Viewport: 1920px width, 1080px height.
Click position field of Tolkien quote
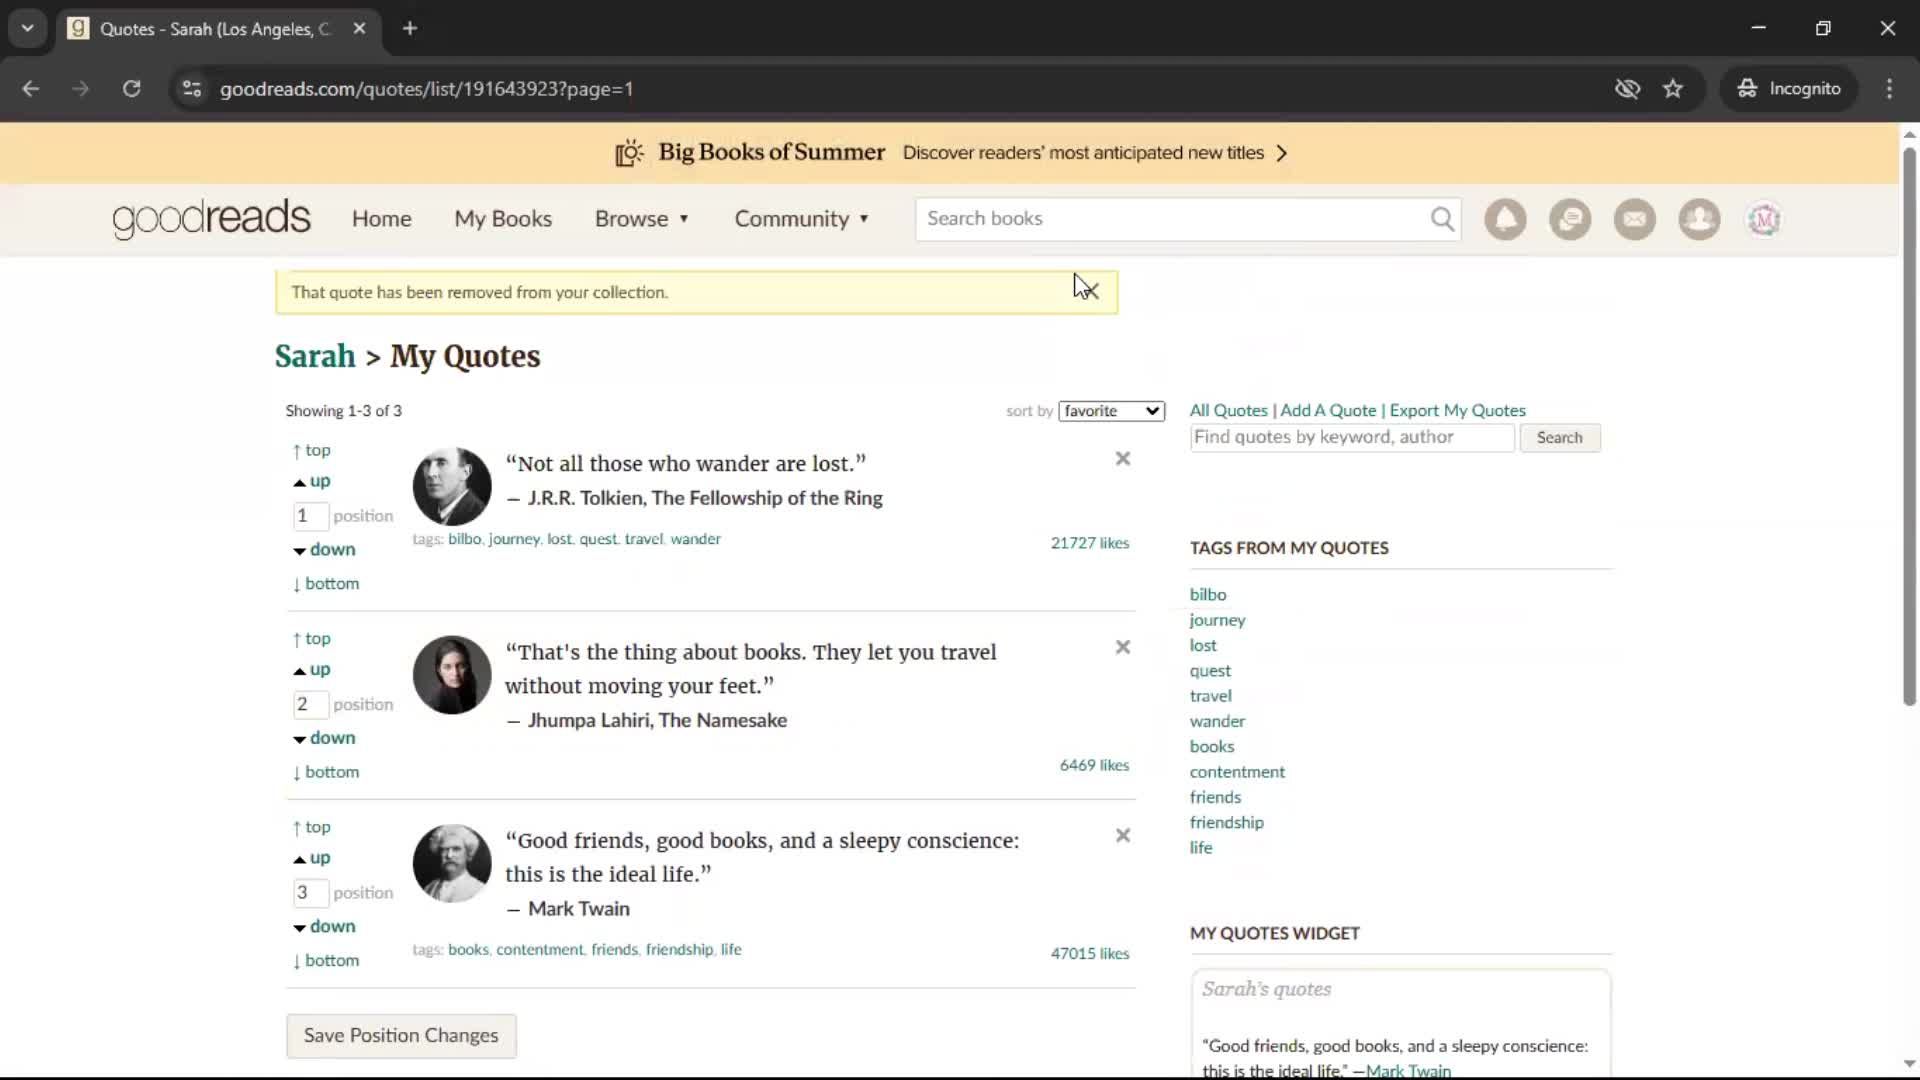(x=310, y=516)
